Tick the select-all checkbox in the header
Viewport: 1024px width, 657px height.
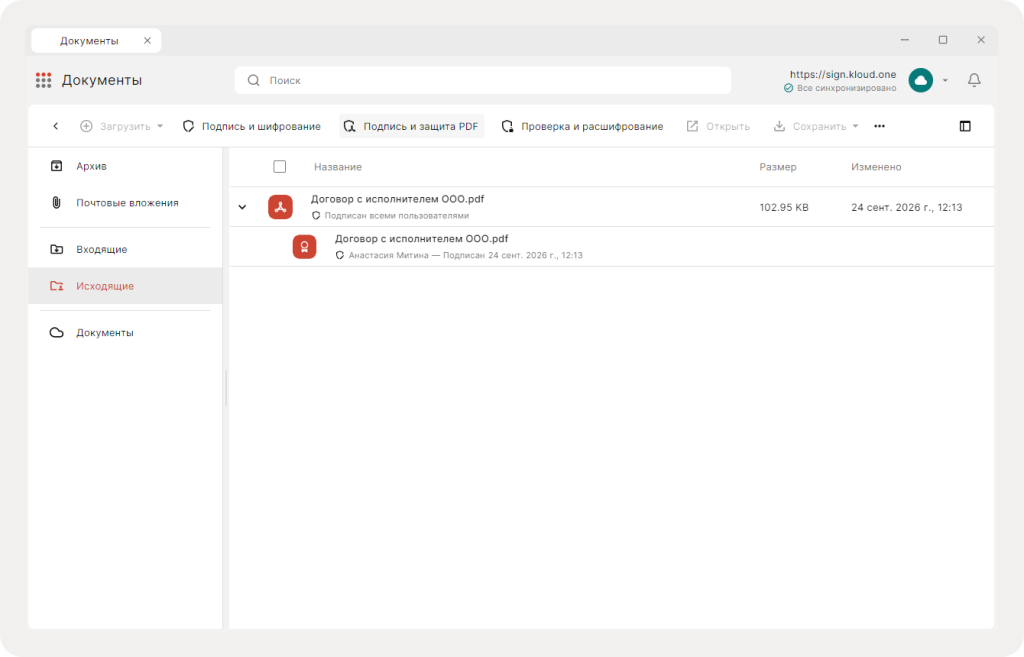(x=280, y=167)
